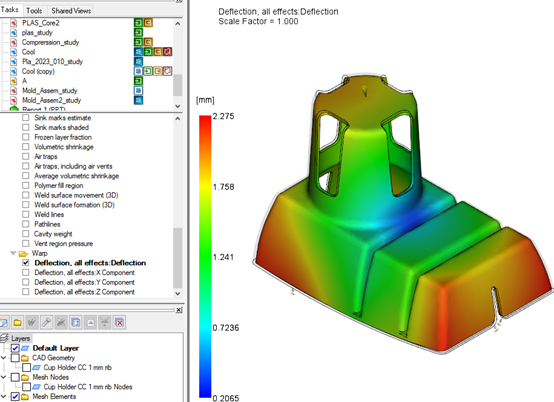Image resolution: width=554 pixels, height=402 pixels.
Task: Click the red X Delete Layer icon
Action: point(120,322)
